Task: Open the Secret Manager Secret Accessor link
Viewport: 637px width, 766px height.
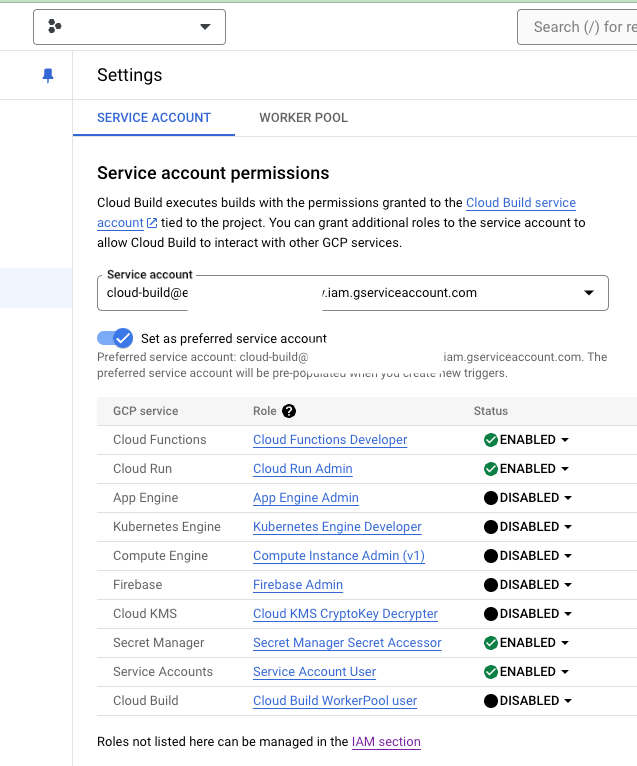Action: [x=347, y=643]
